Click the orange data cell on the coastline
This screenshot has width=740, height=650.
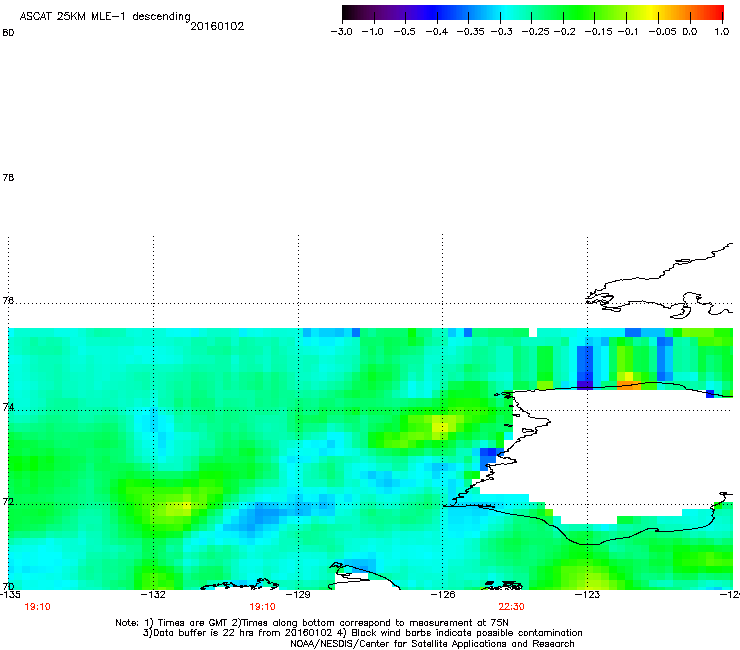630,386
